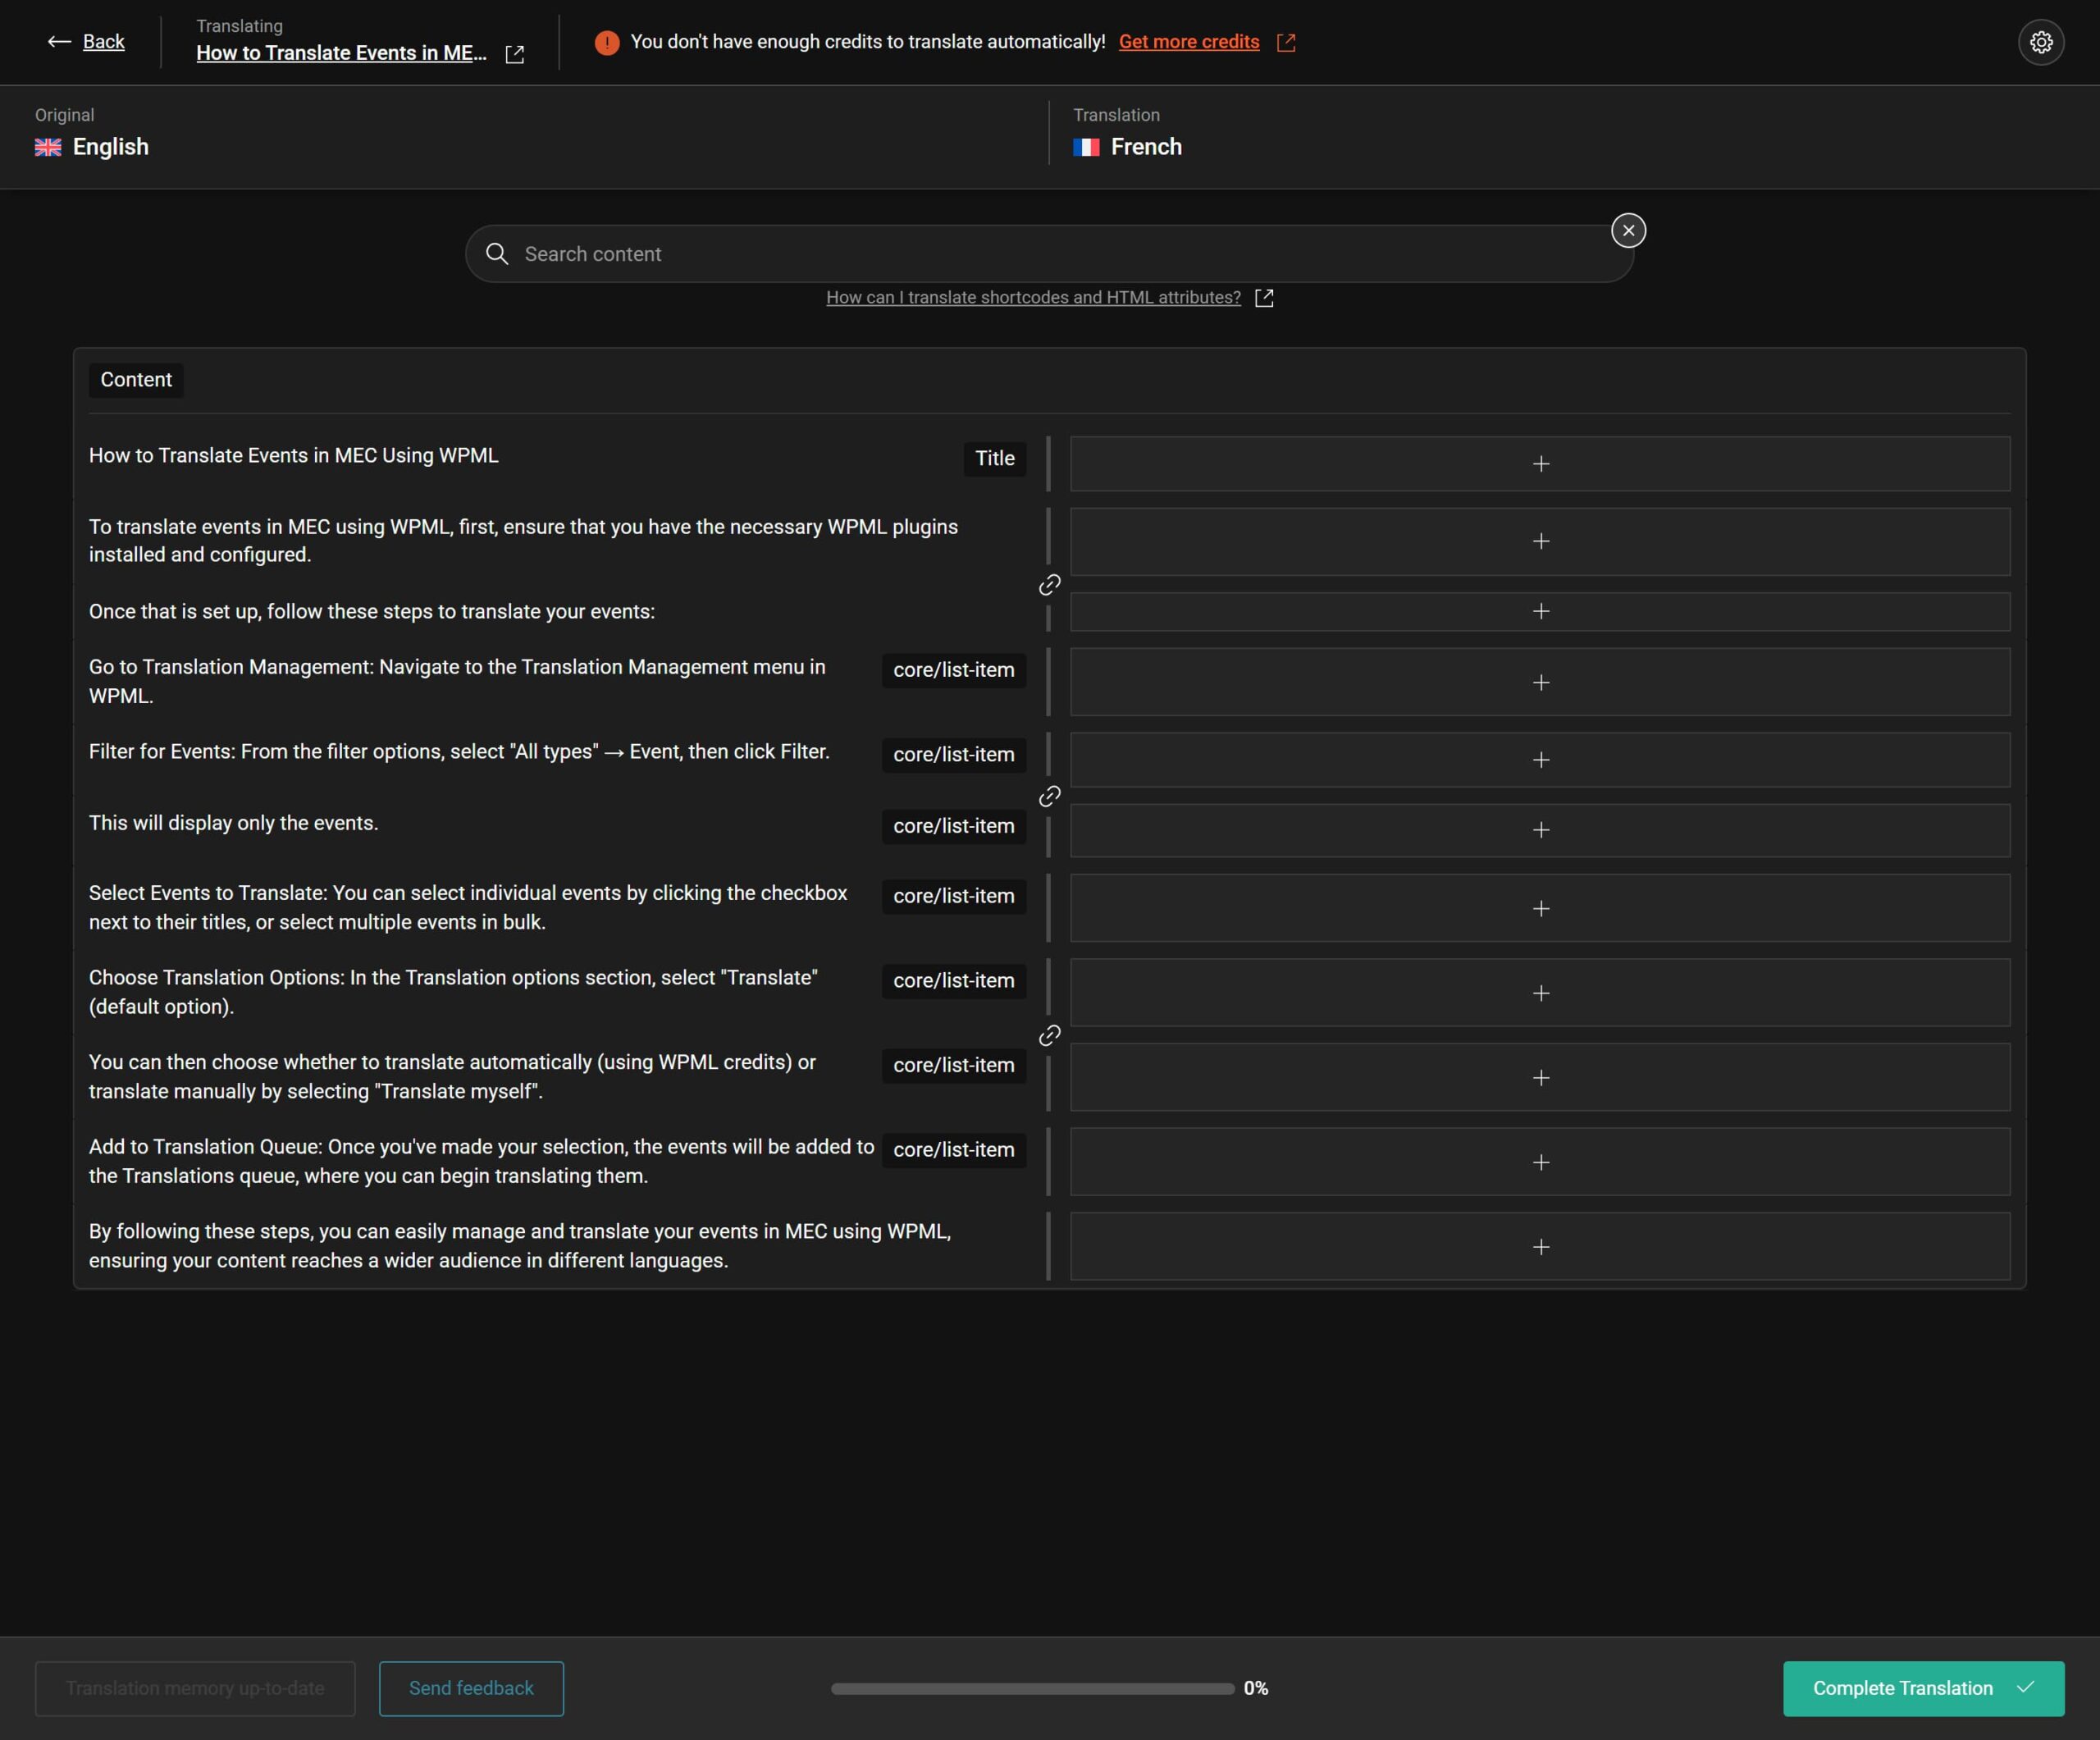Viewport: 2100px width, 1740px height.
Task: Focus the Search content input field
Action: point(1050,254)
